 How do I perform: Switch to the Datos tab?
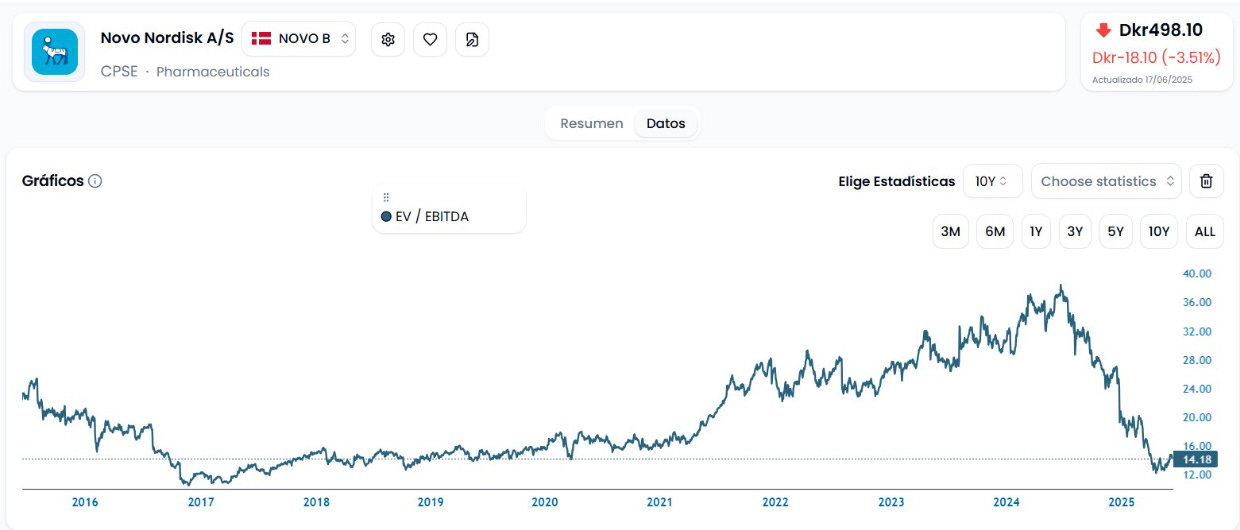(x=666, y=124)
